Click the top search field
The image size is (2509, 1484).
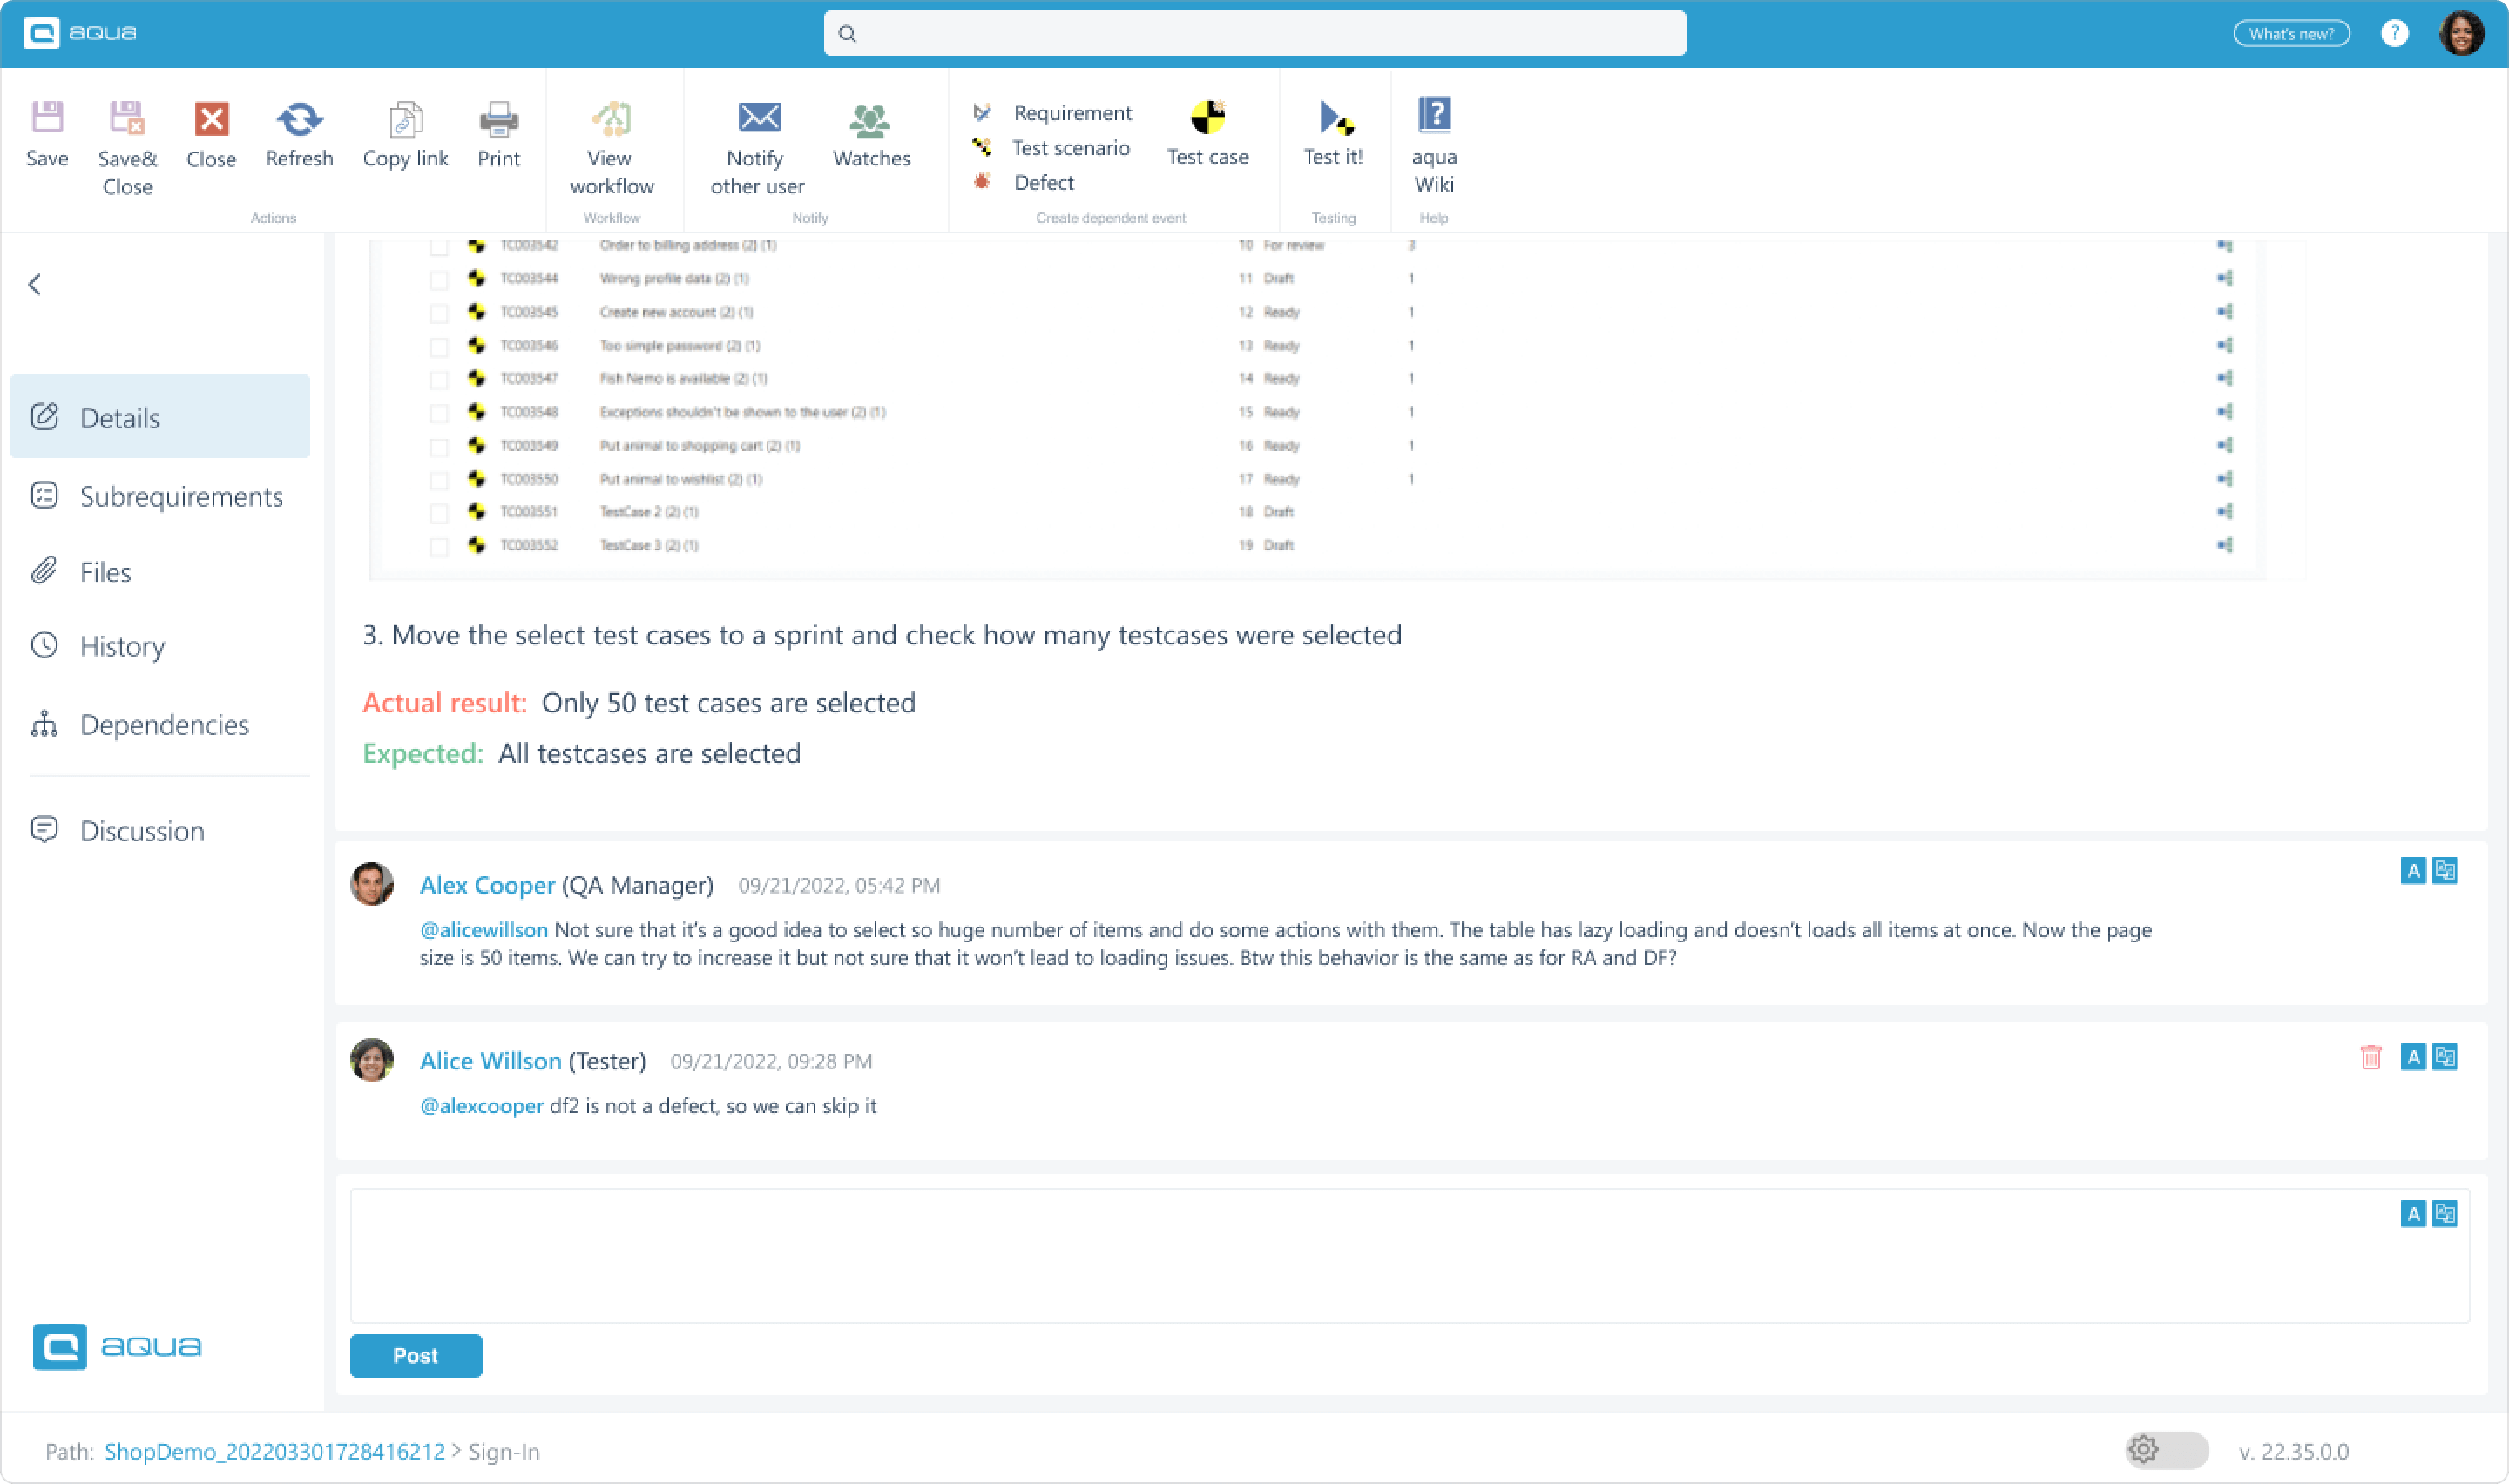(1254, 33)
